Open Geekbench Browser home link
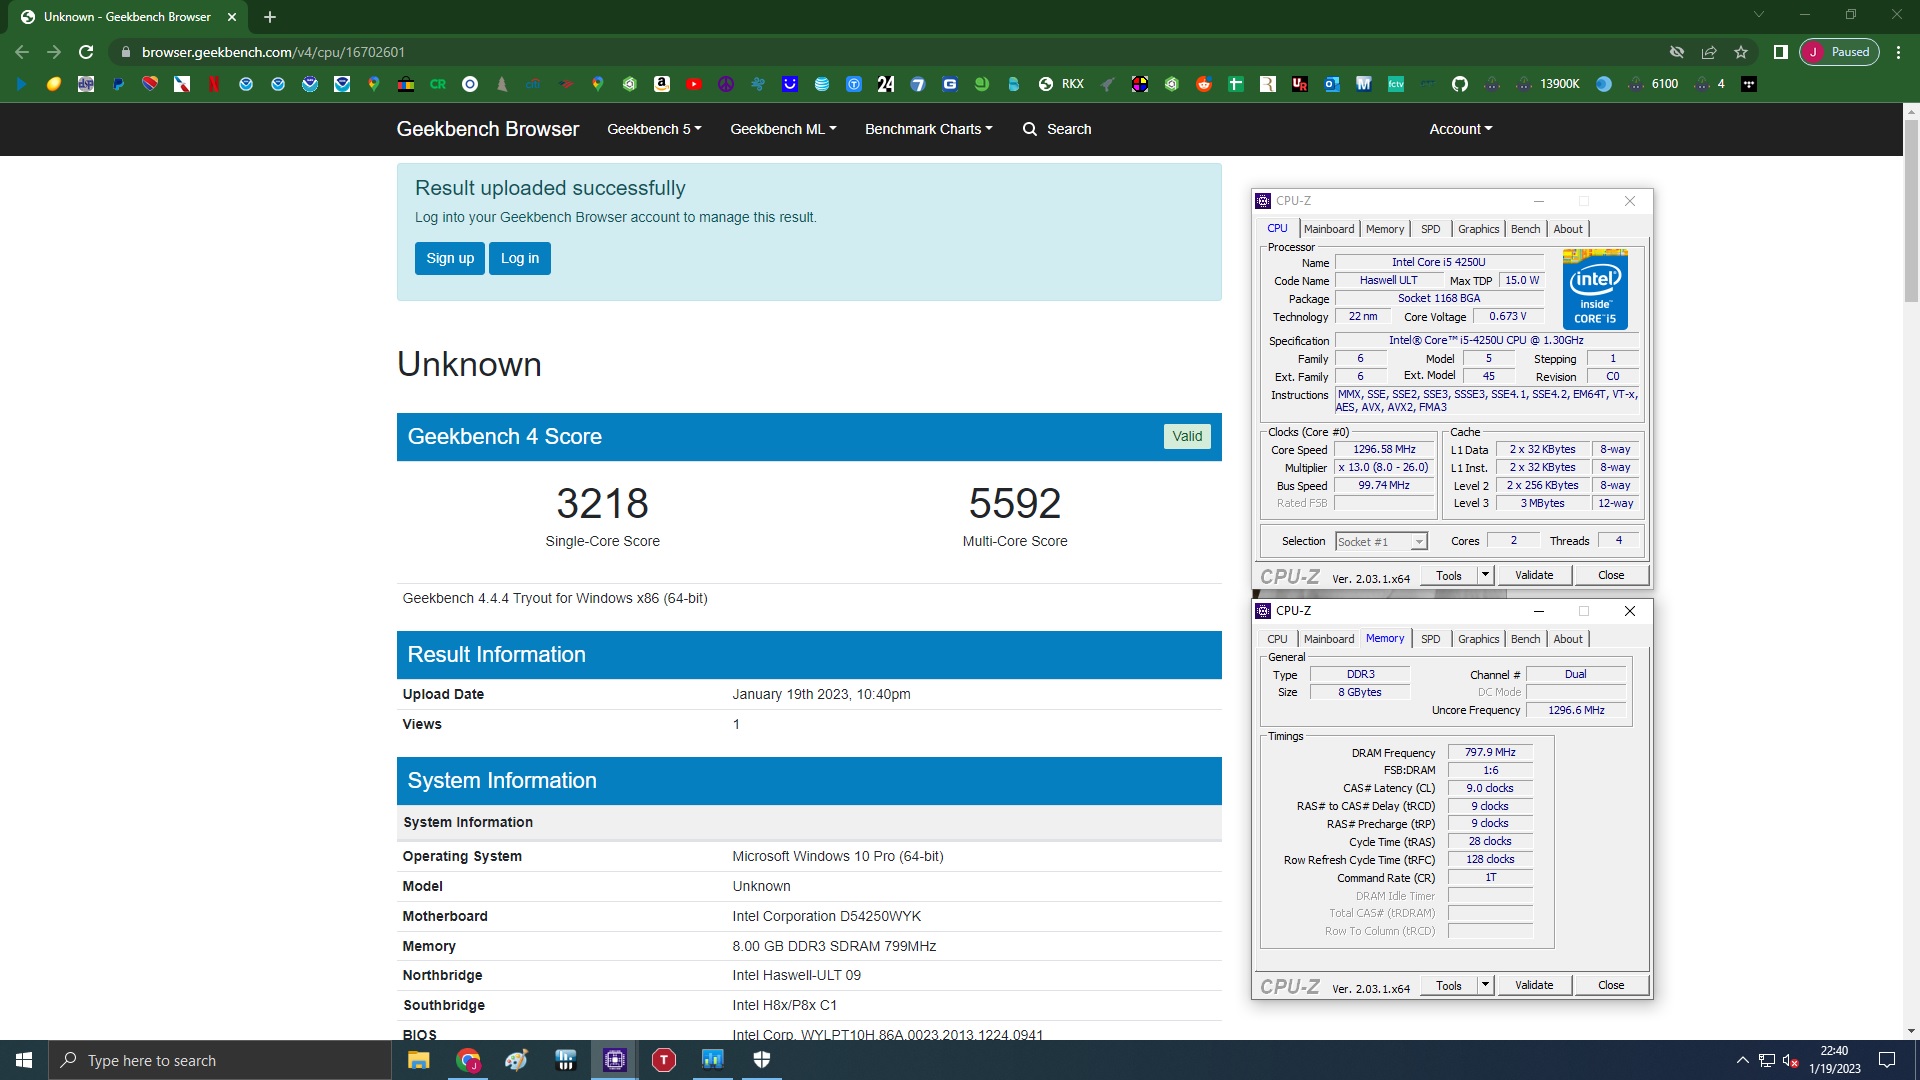This screenshot has height=1080, width=1920. (487, 129)
